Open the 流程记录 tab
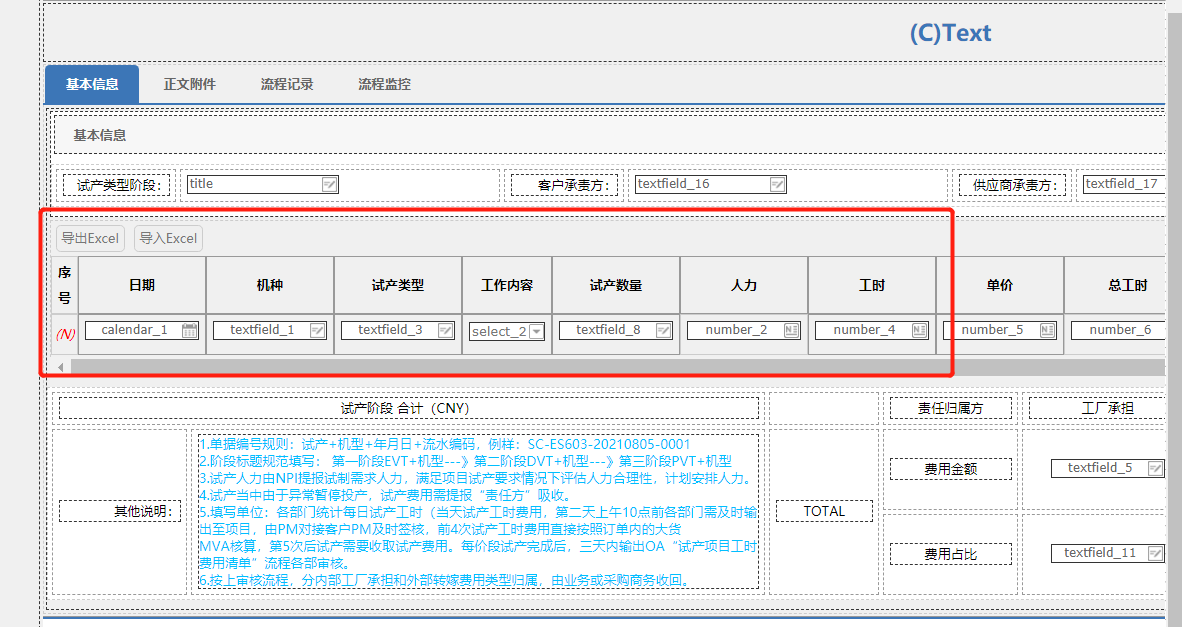 tap(287, 84)
